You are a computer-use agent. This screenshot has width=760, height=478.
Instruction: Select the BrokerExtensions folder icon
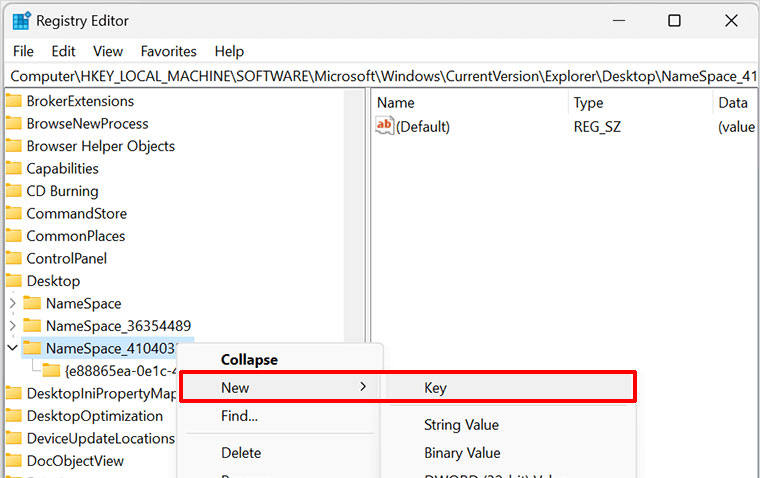point(14,101)
